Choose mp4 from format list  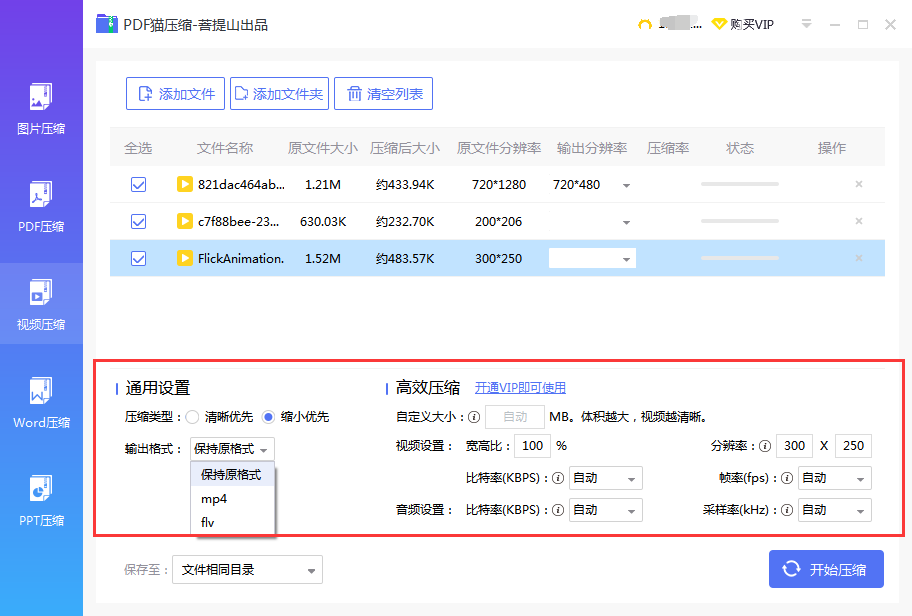pyautogui.click(x=232, y=499)
